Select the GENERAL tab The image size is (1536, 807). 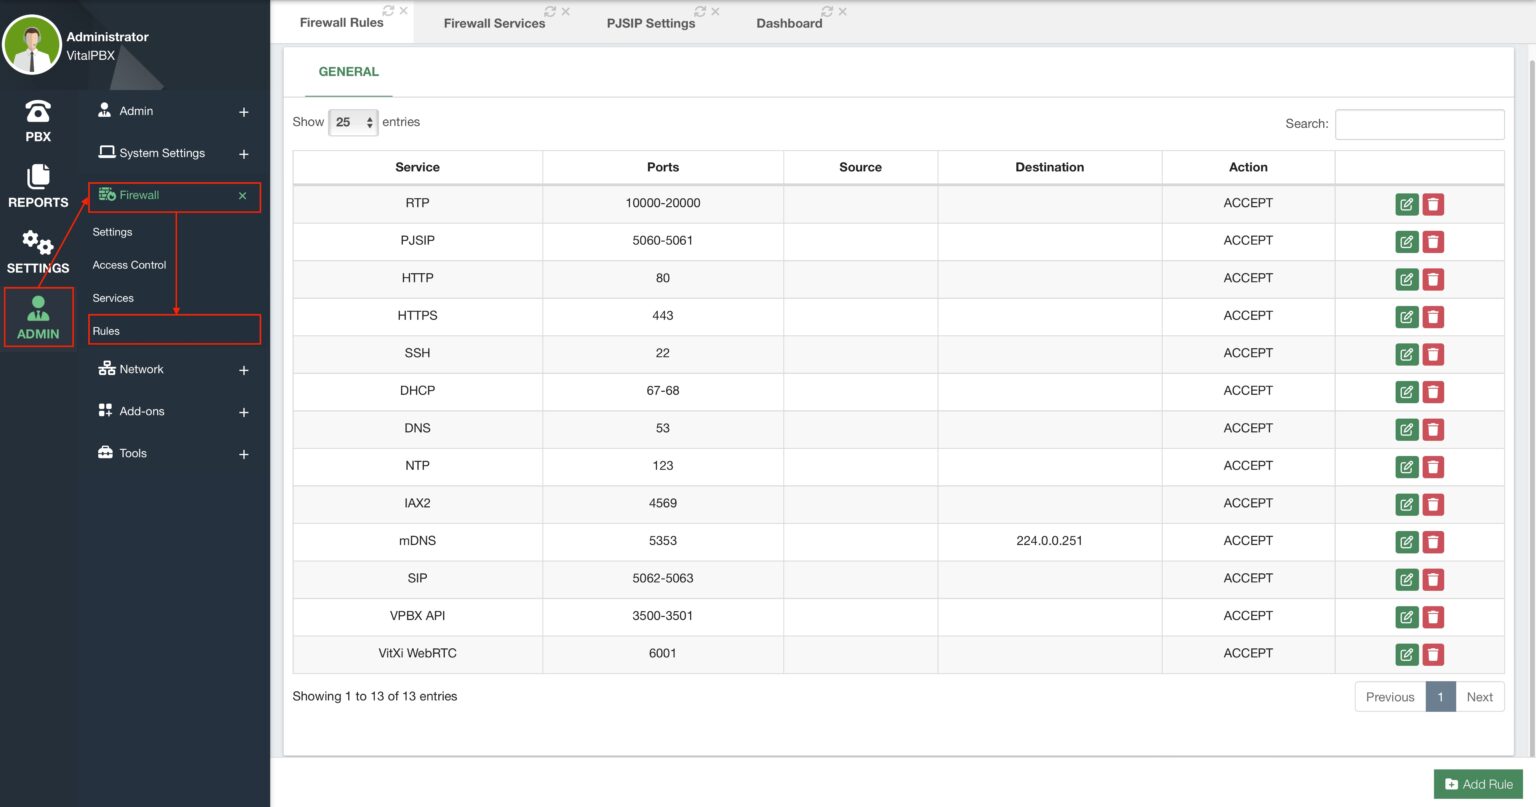click(348, 72)
